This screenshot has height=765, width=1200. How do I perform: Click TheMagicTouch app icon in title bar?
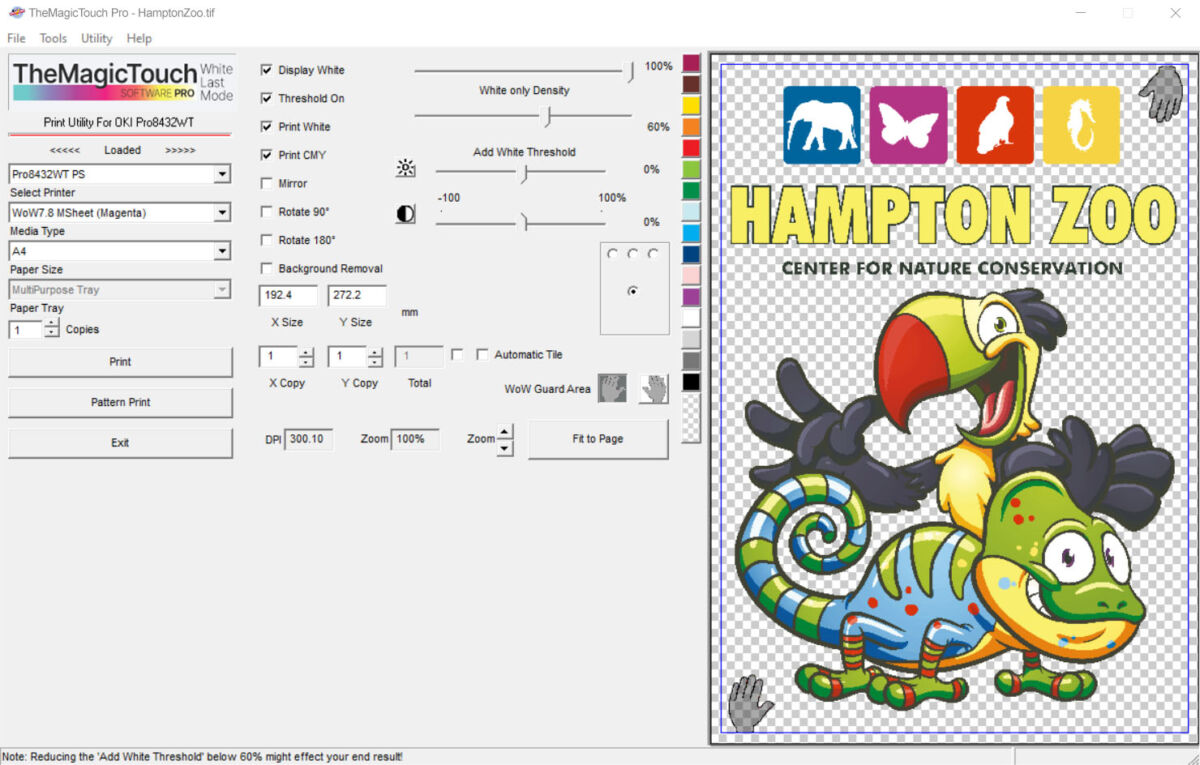15,13
